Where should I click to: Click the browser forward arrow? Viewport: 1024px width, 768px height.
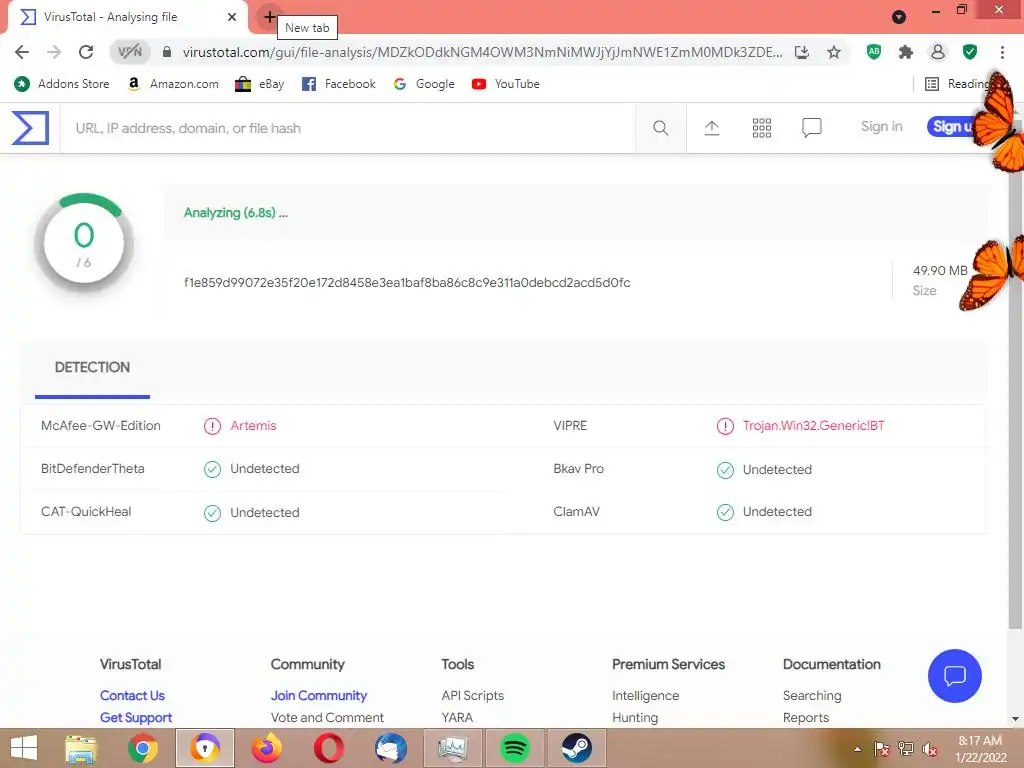54,52
